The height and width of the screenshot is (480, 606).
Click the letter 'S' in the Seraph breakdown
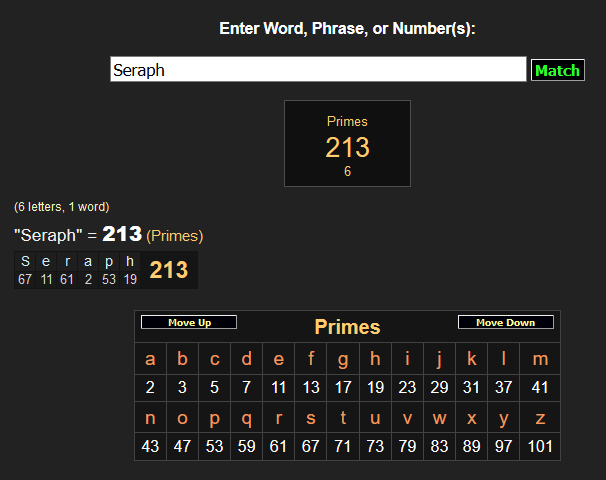pyautogui.click(x=25, y=262)
